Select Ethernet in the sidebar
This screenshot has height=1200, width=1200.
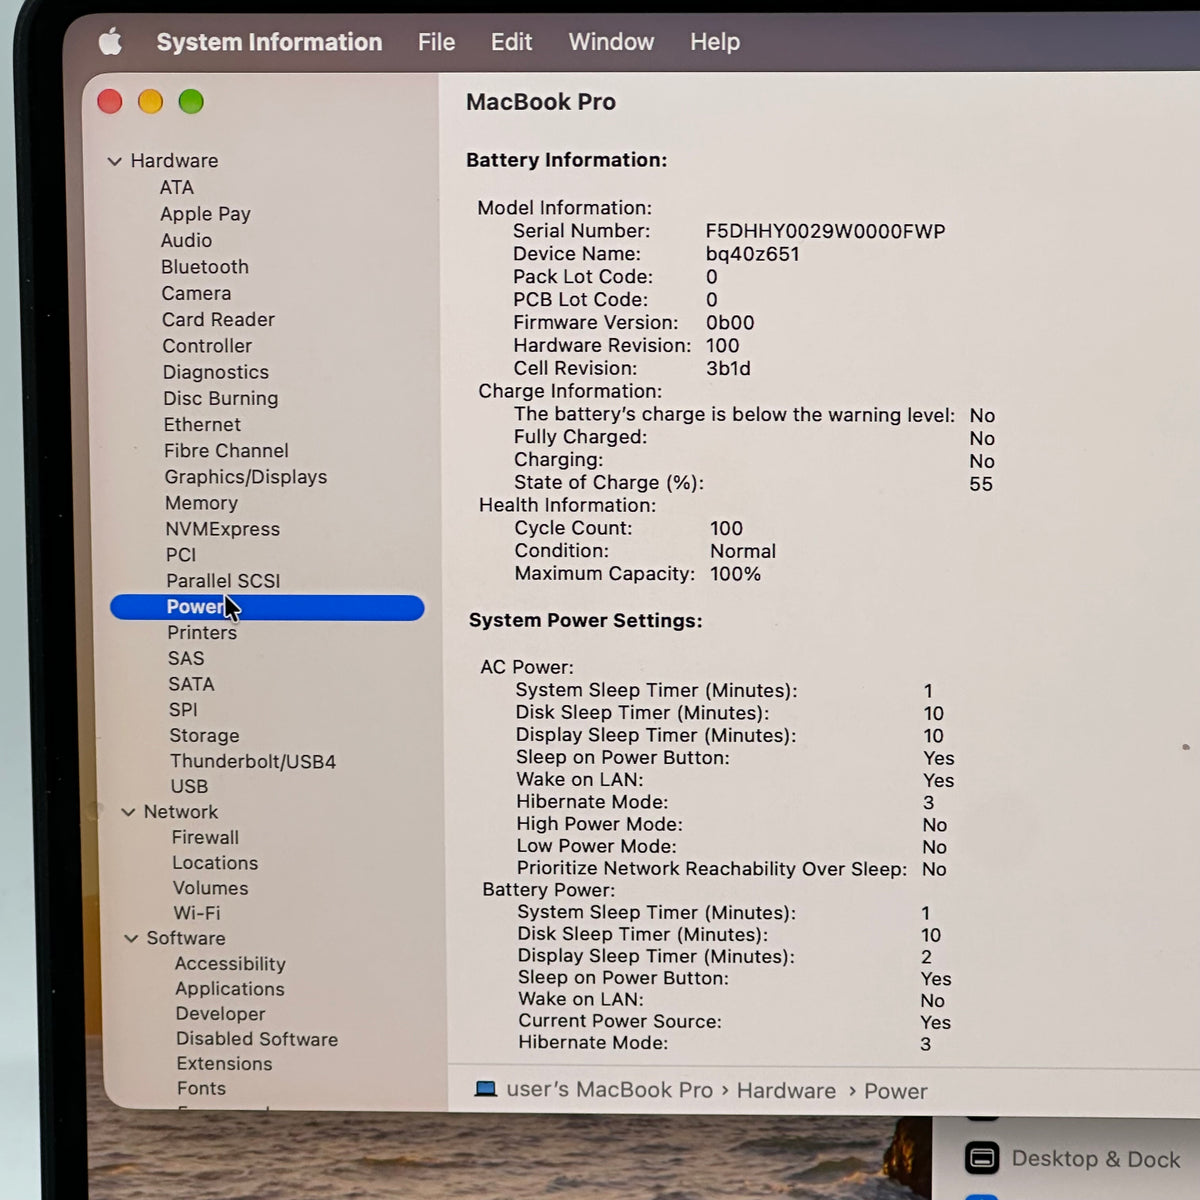point(202,424)
